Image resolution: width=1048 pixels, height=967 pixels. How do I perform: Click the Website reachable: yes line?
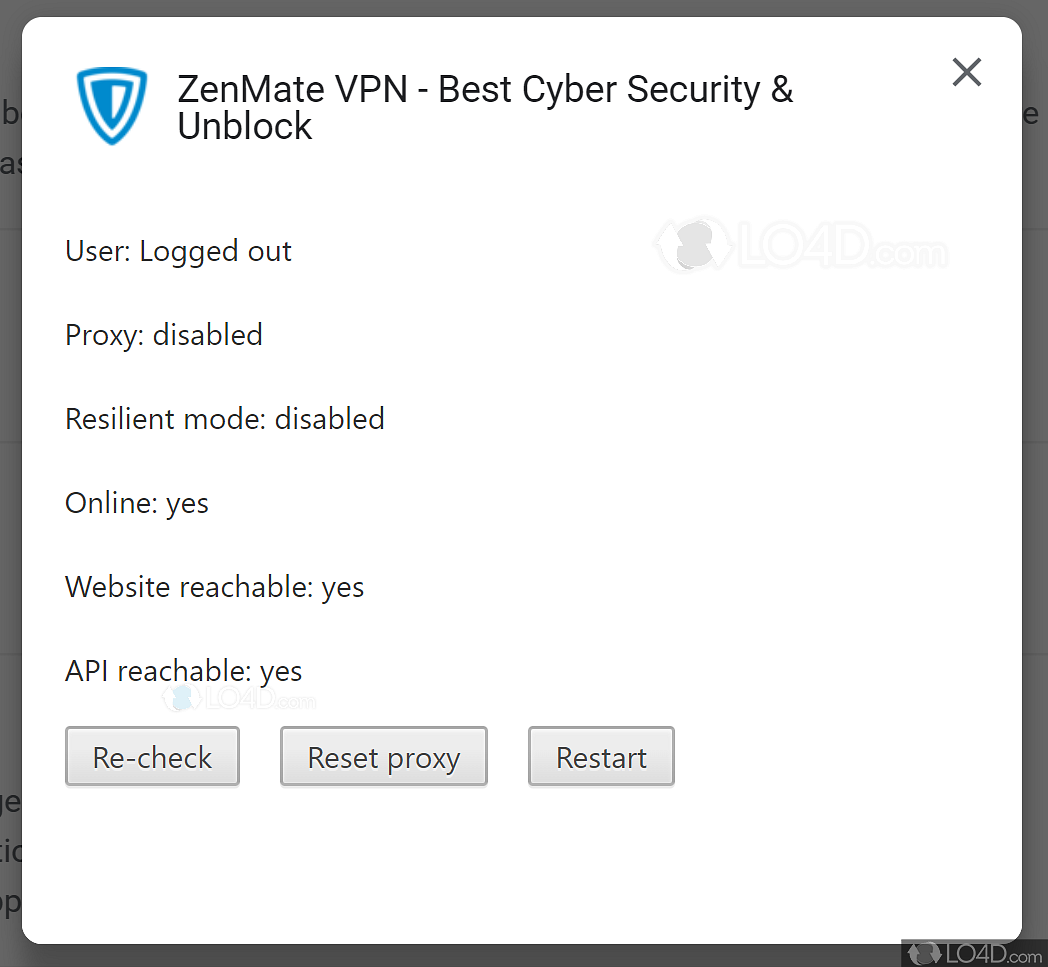click(x=214, y=586)
